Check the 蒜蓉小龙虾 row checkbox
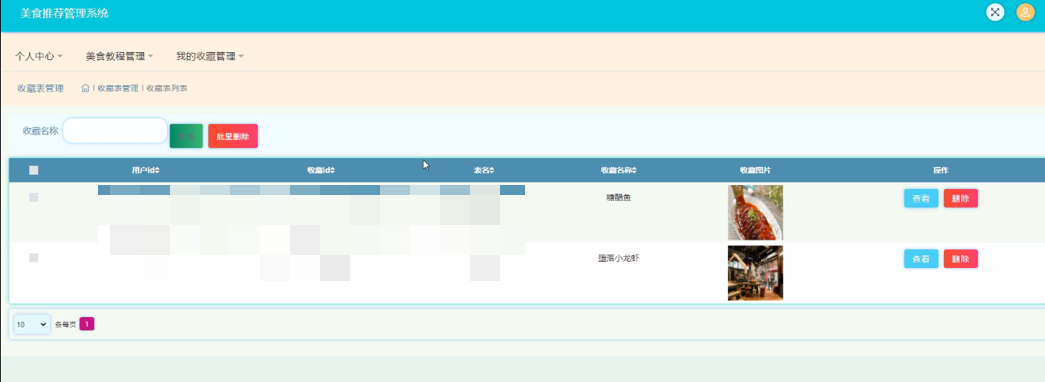 click(33, 257)
